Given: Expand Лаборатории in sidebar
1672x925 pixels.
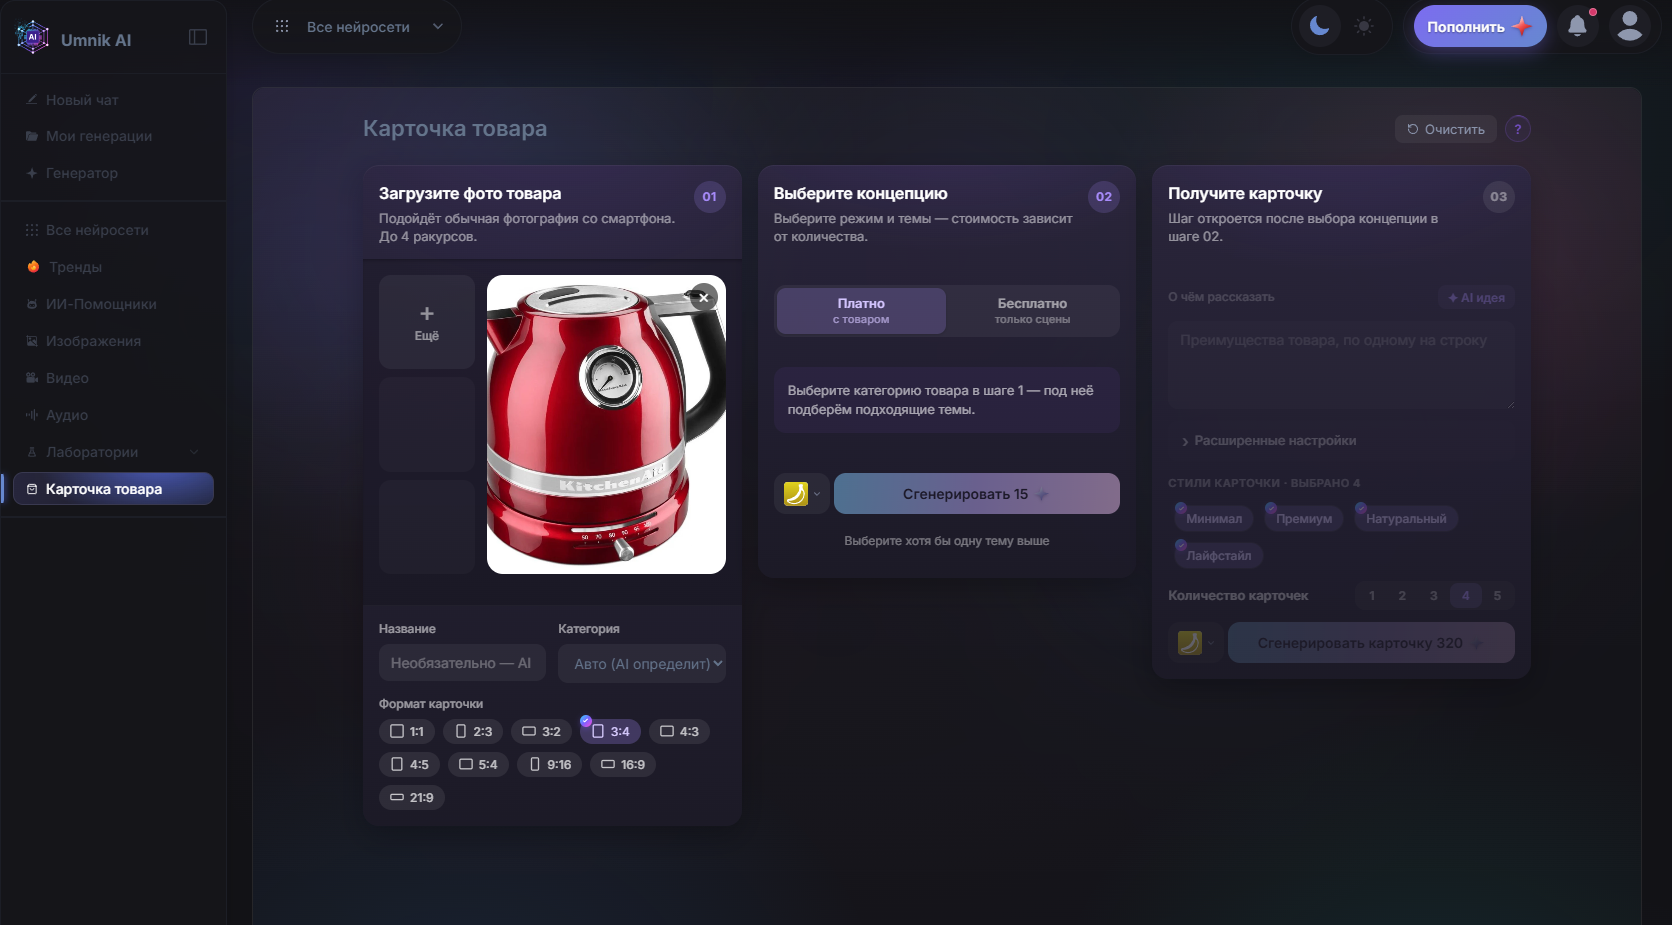Looking at the screenshot, I should click(x=113, y=452).
